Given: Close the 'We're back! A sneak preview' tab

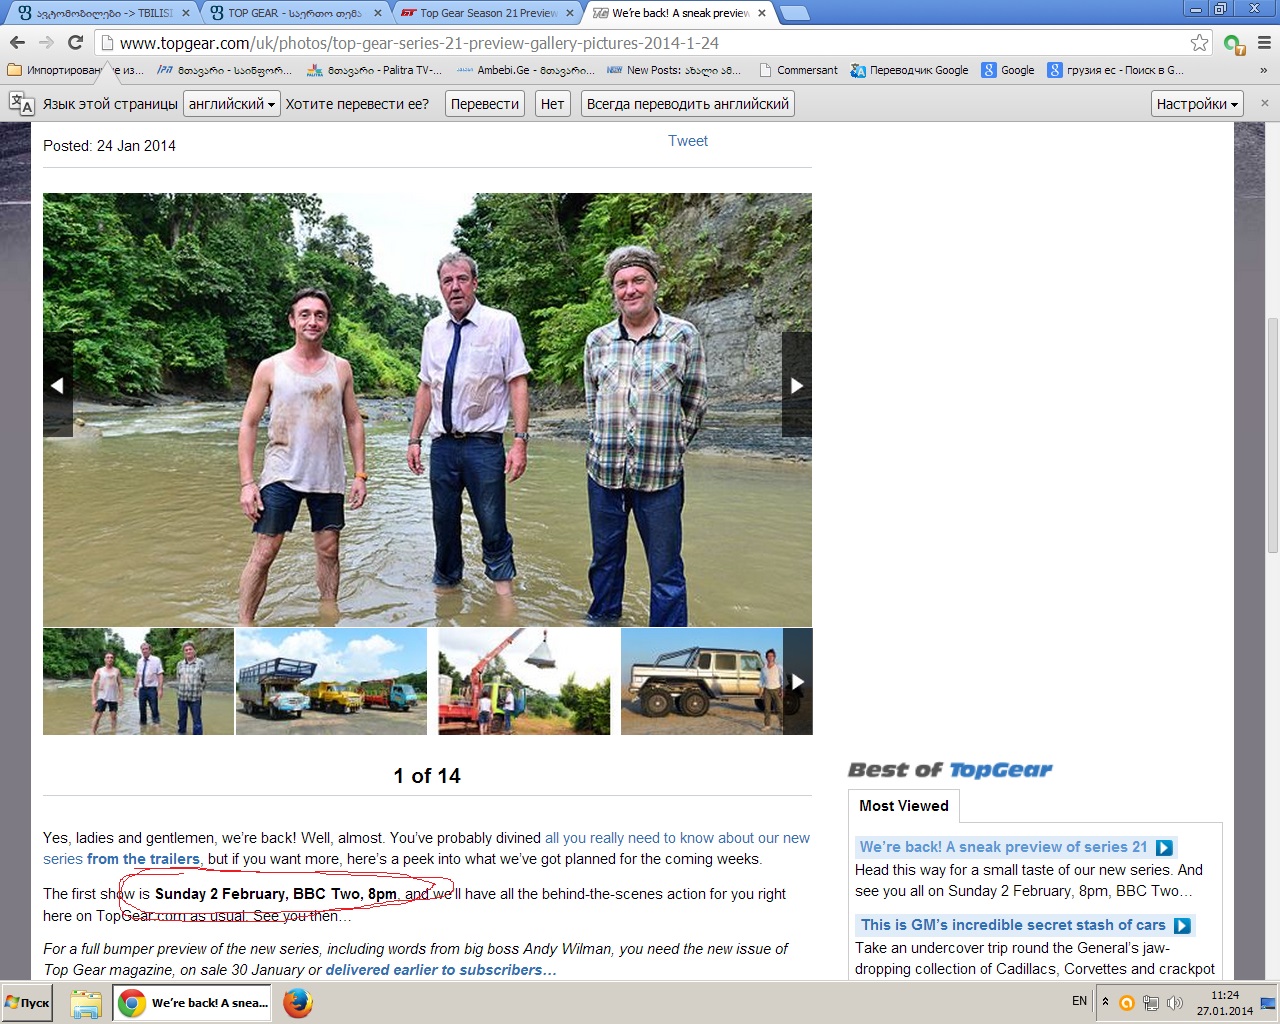Looking at the screenshot, I should click(x=762, y=13).
